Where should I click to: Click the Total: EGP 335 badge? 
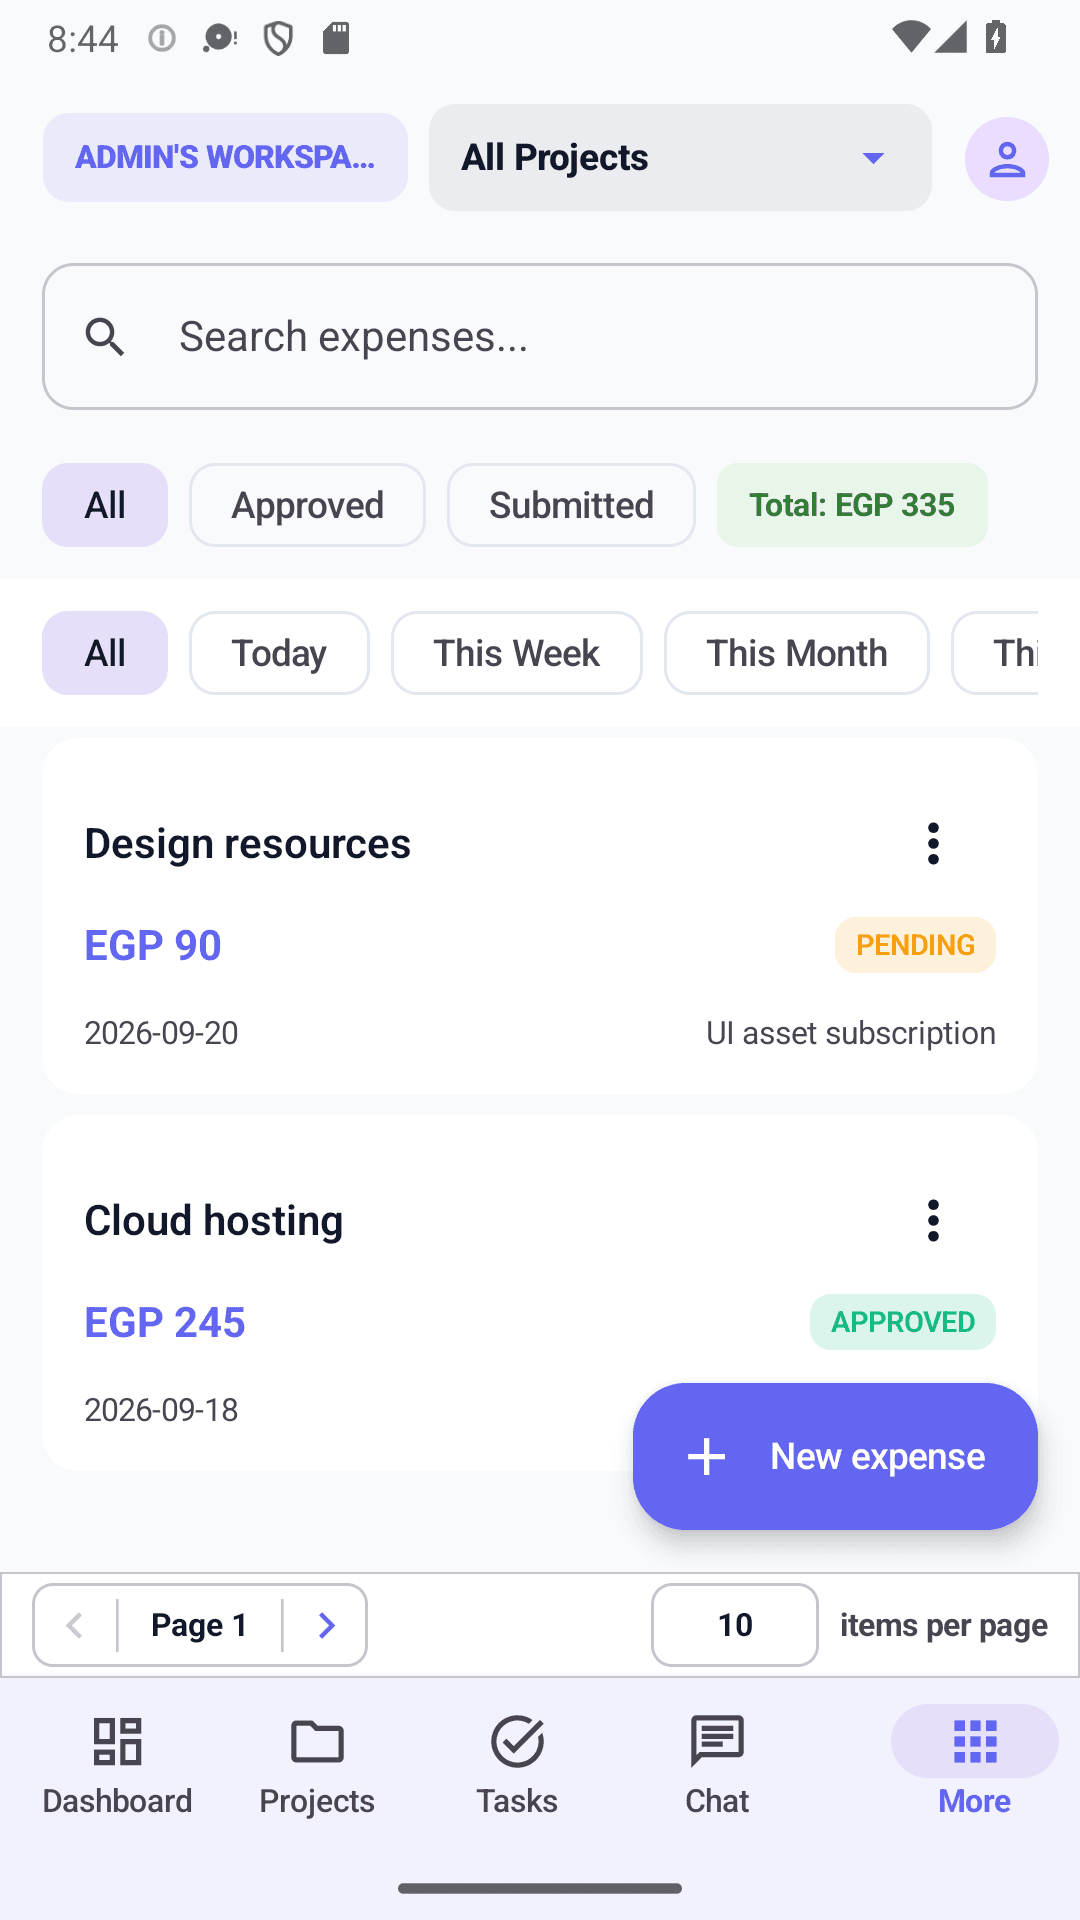pos(852,505)
